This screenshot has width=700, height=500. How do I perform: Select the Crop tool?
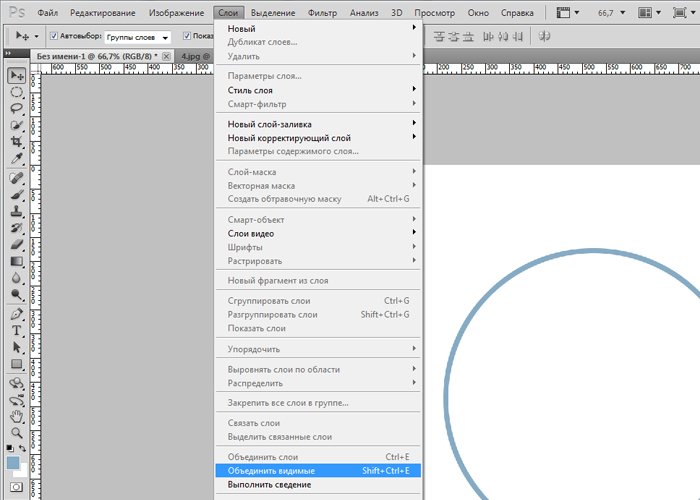click(17, 142)
